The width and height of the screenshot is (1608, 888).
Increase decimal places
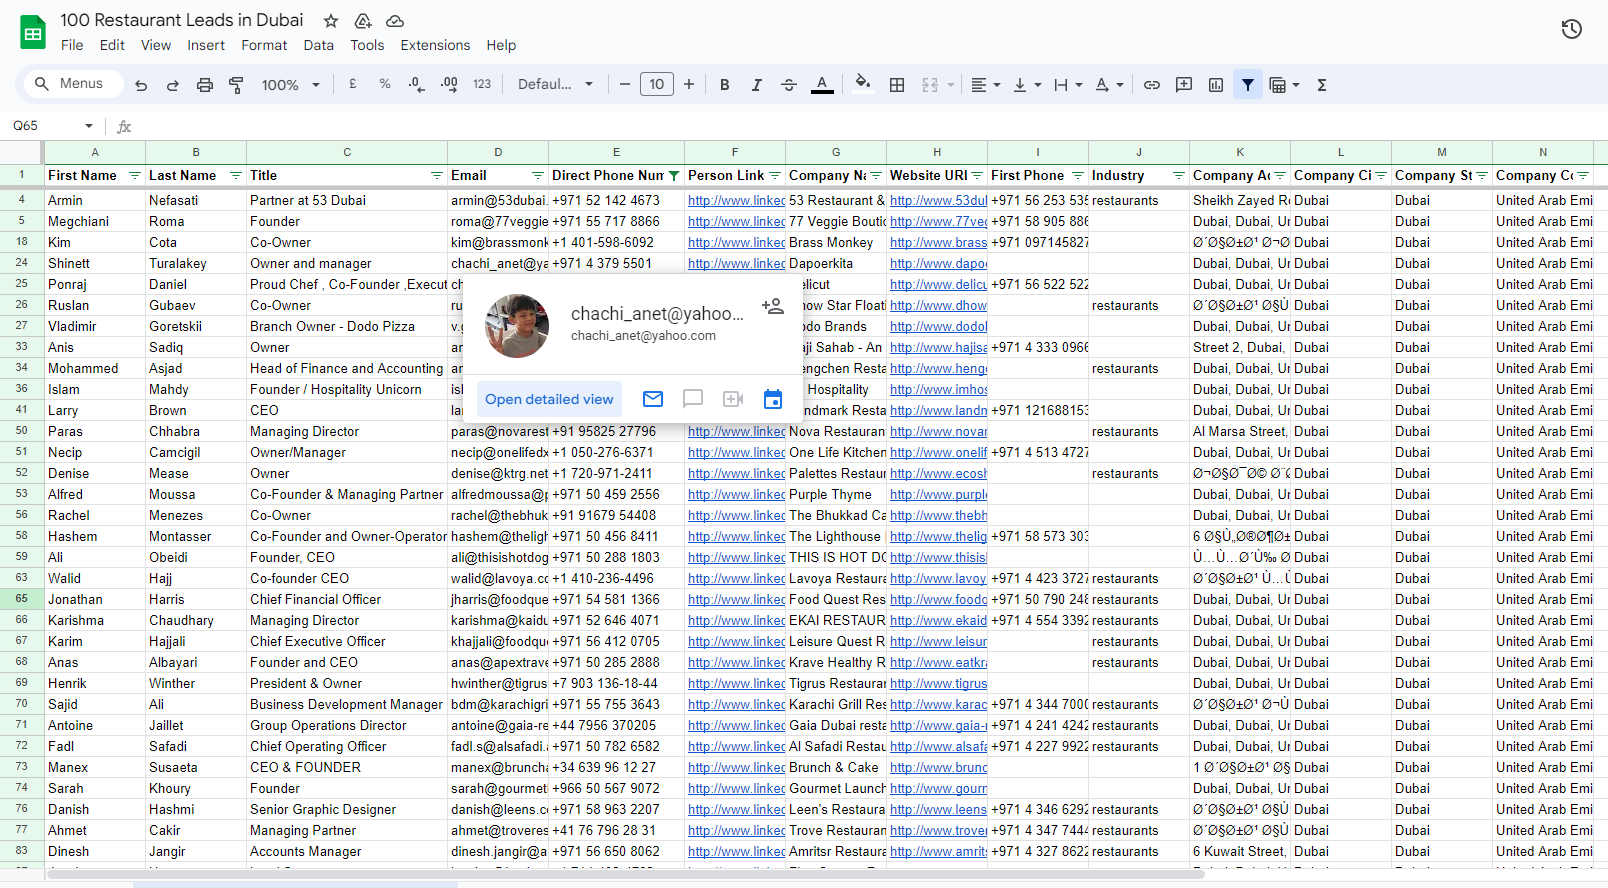(x=449, y=85)
